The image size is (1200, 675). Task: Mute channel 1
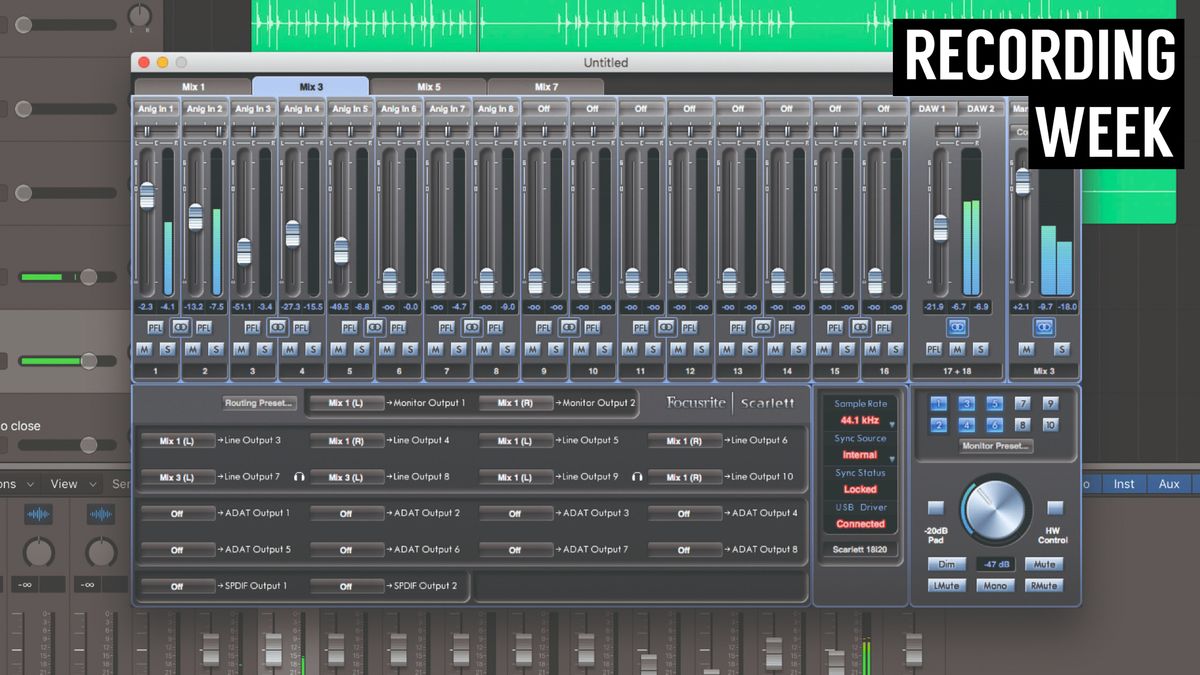pyautogui.click(x=146, y=350)
